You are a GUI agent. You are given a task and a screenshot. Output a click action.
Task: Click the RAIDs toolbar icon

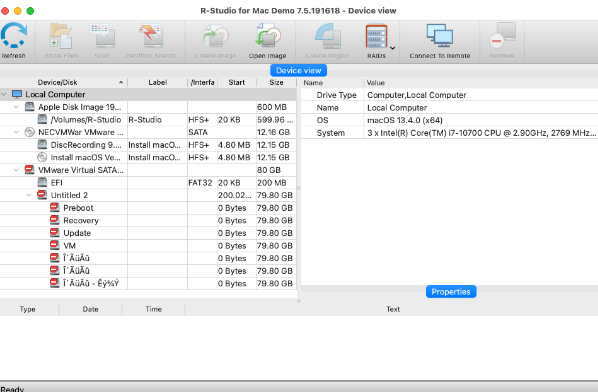376,37
